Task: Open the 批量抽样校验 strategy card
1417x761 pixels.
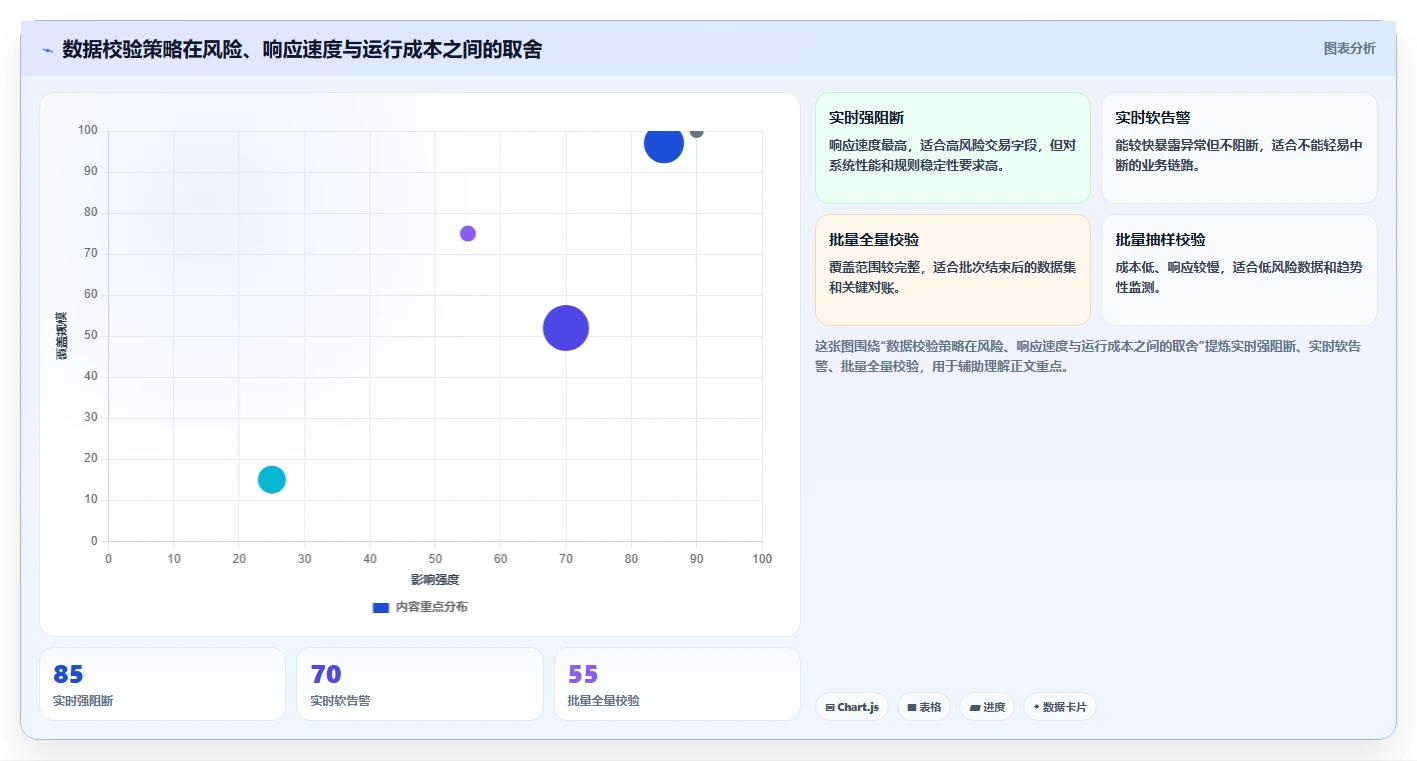Action: pos(1239,270)
